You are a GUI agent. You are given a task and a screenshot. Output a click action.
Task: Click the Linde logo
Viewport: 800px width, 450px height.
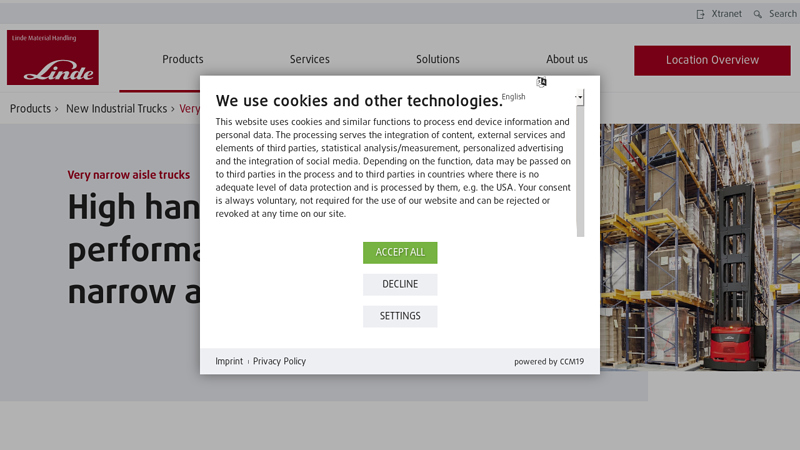(x=53, y=58)
